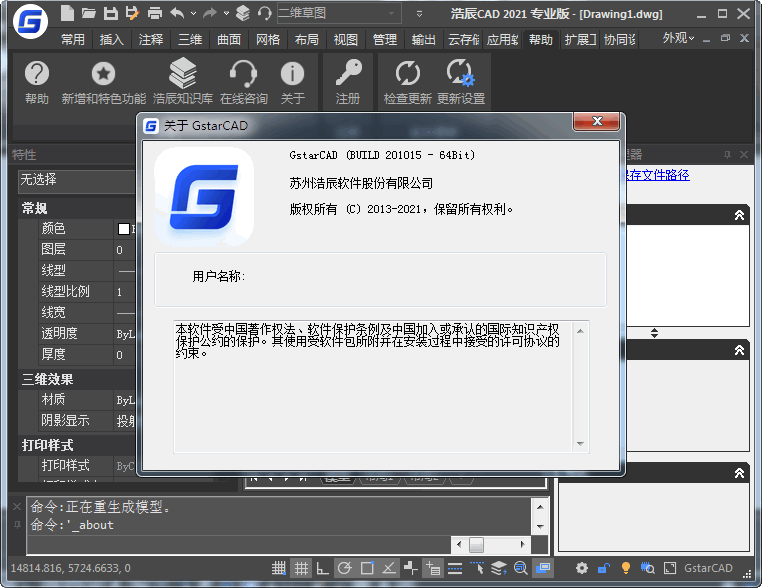This screenshot has width=762, height=588.
Task: Open quick access toolbar customize arrow
Action: coord(419,14)
